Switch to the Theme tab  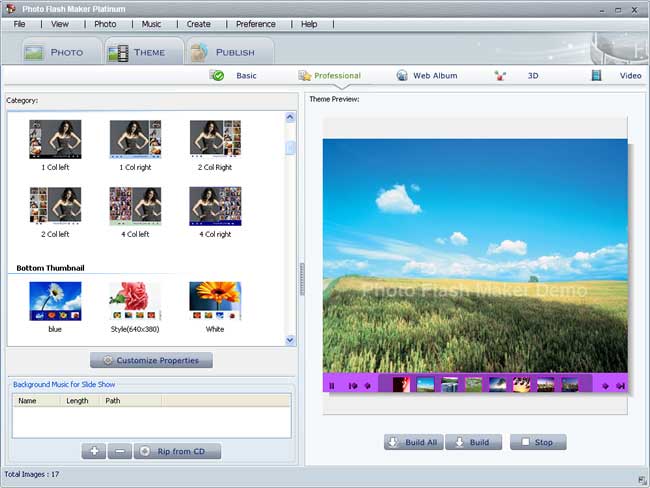click(x=143, y=51)
